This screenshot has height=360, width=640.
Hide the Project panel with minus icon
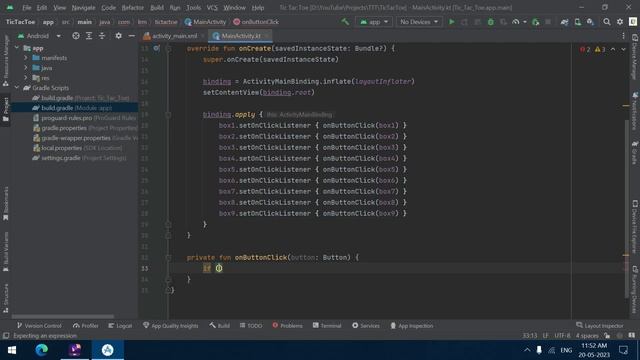[131, 36]
